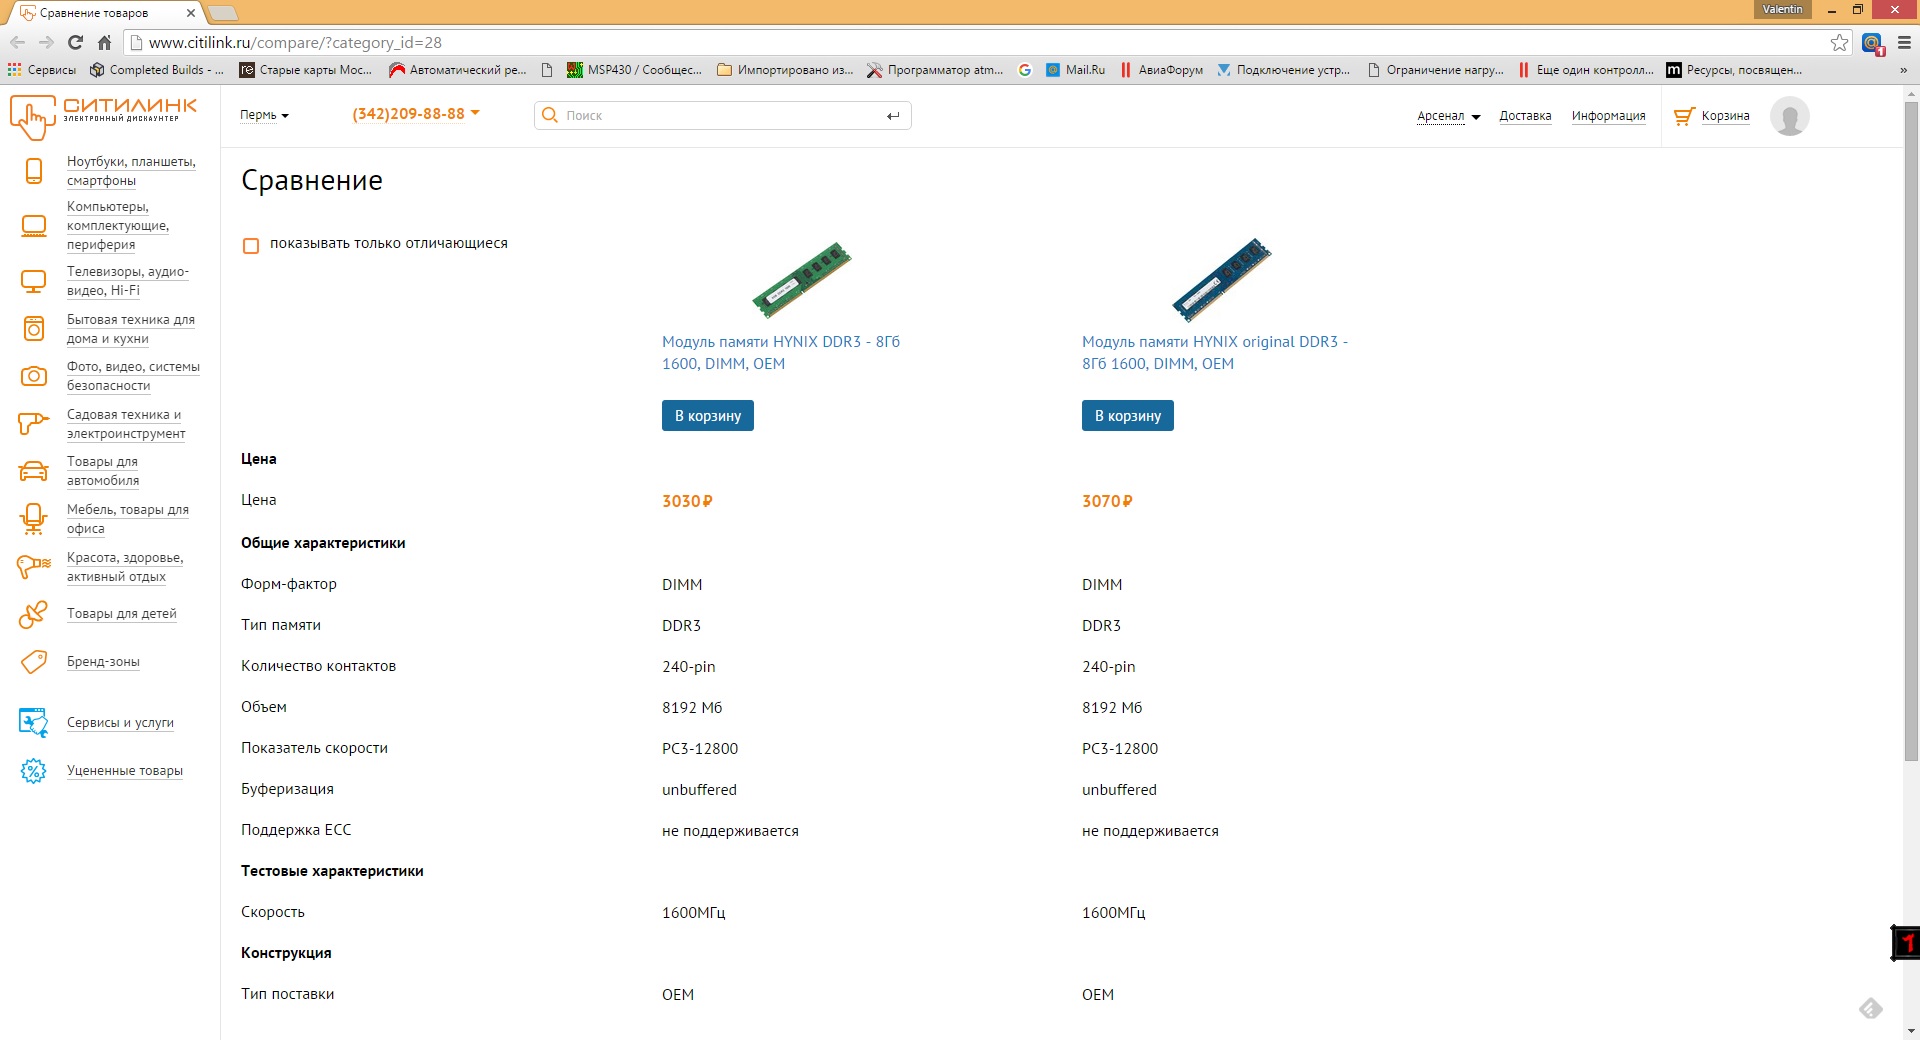Click the browser back arrow
The image size is (1920, 1040).
pyautogui.click(x=17, y=42)
